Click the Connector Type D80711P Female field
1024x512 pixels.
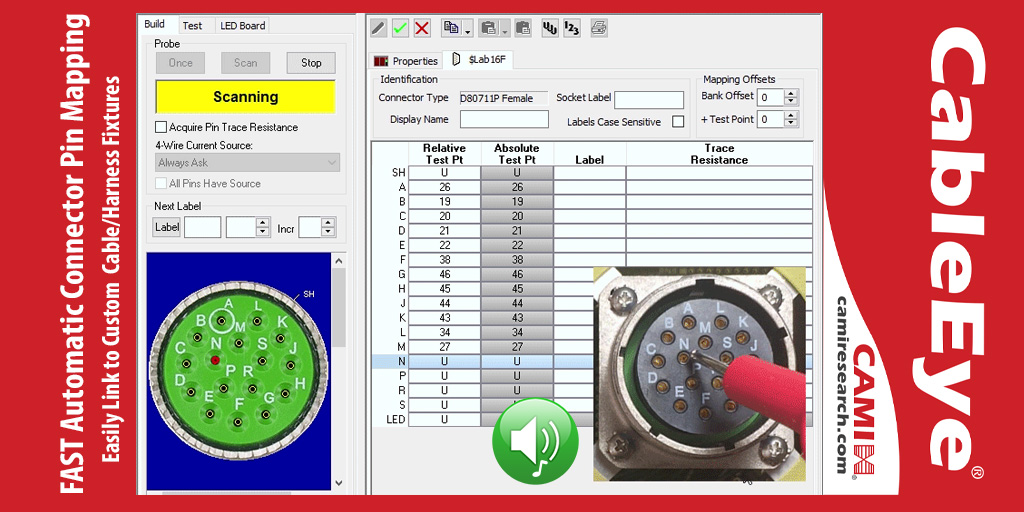tap(504, 99)
